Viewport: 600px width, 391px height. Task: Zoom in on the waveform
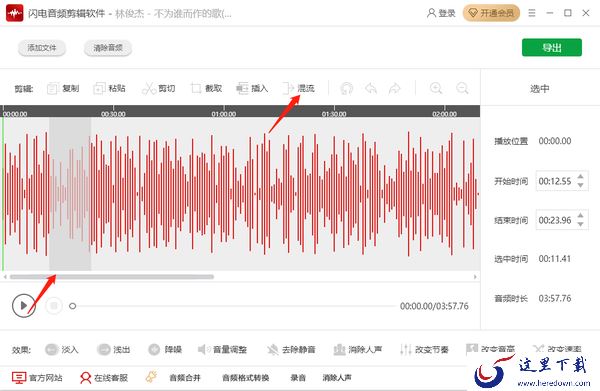click(436, 88)
